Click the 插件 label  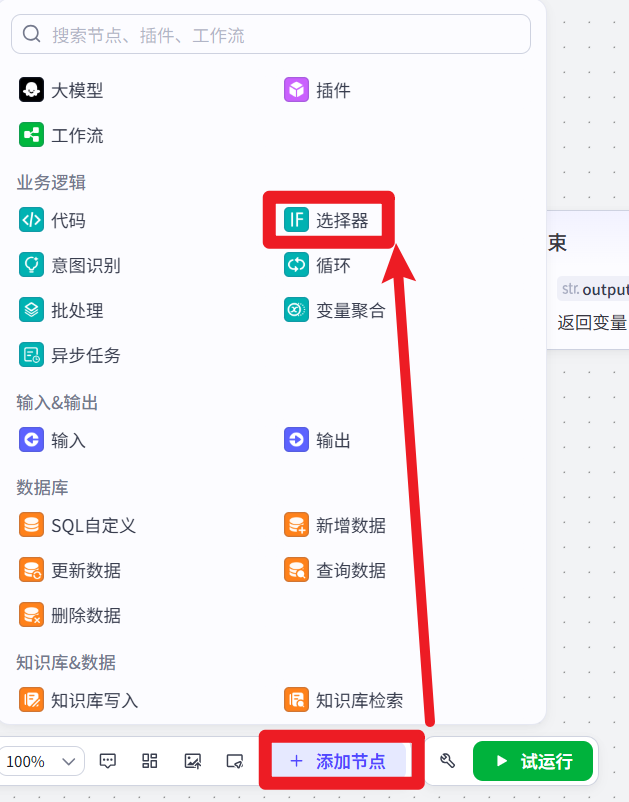click(x=333, y=91)
